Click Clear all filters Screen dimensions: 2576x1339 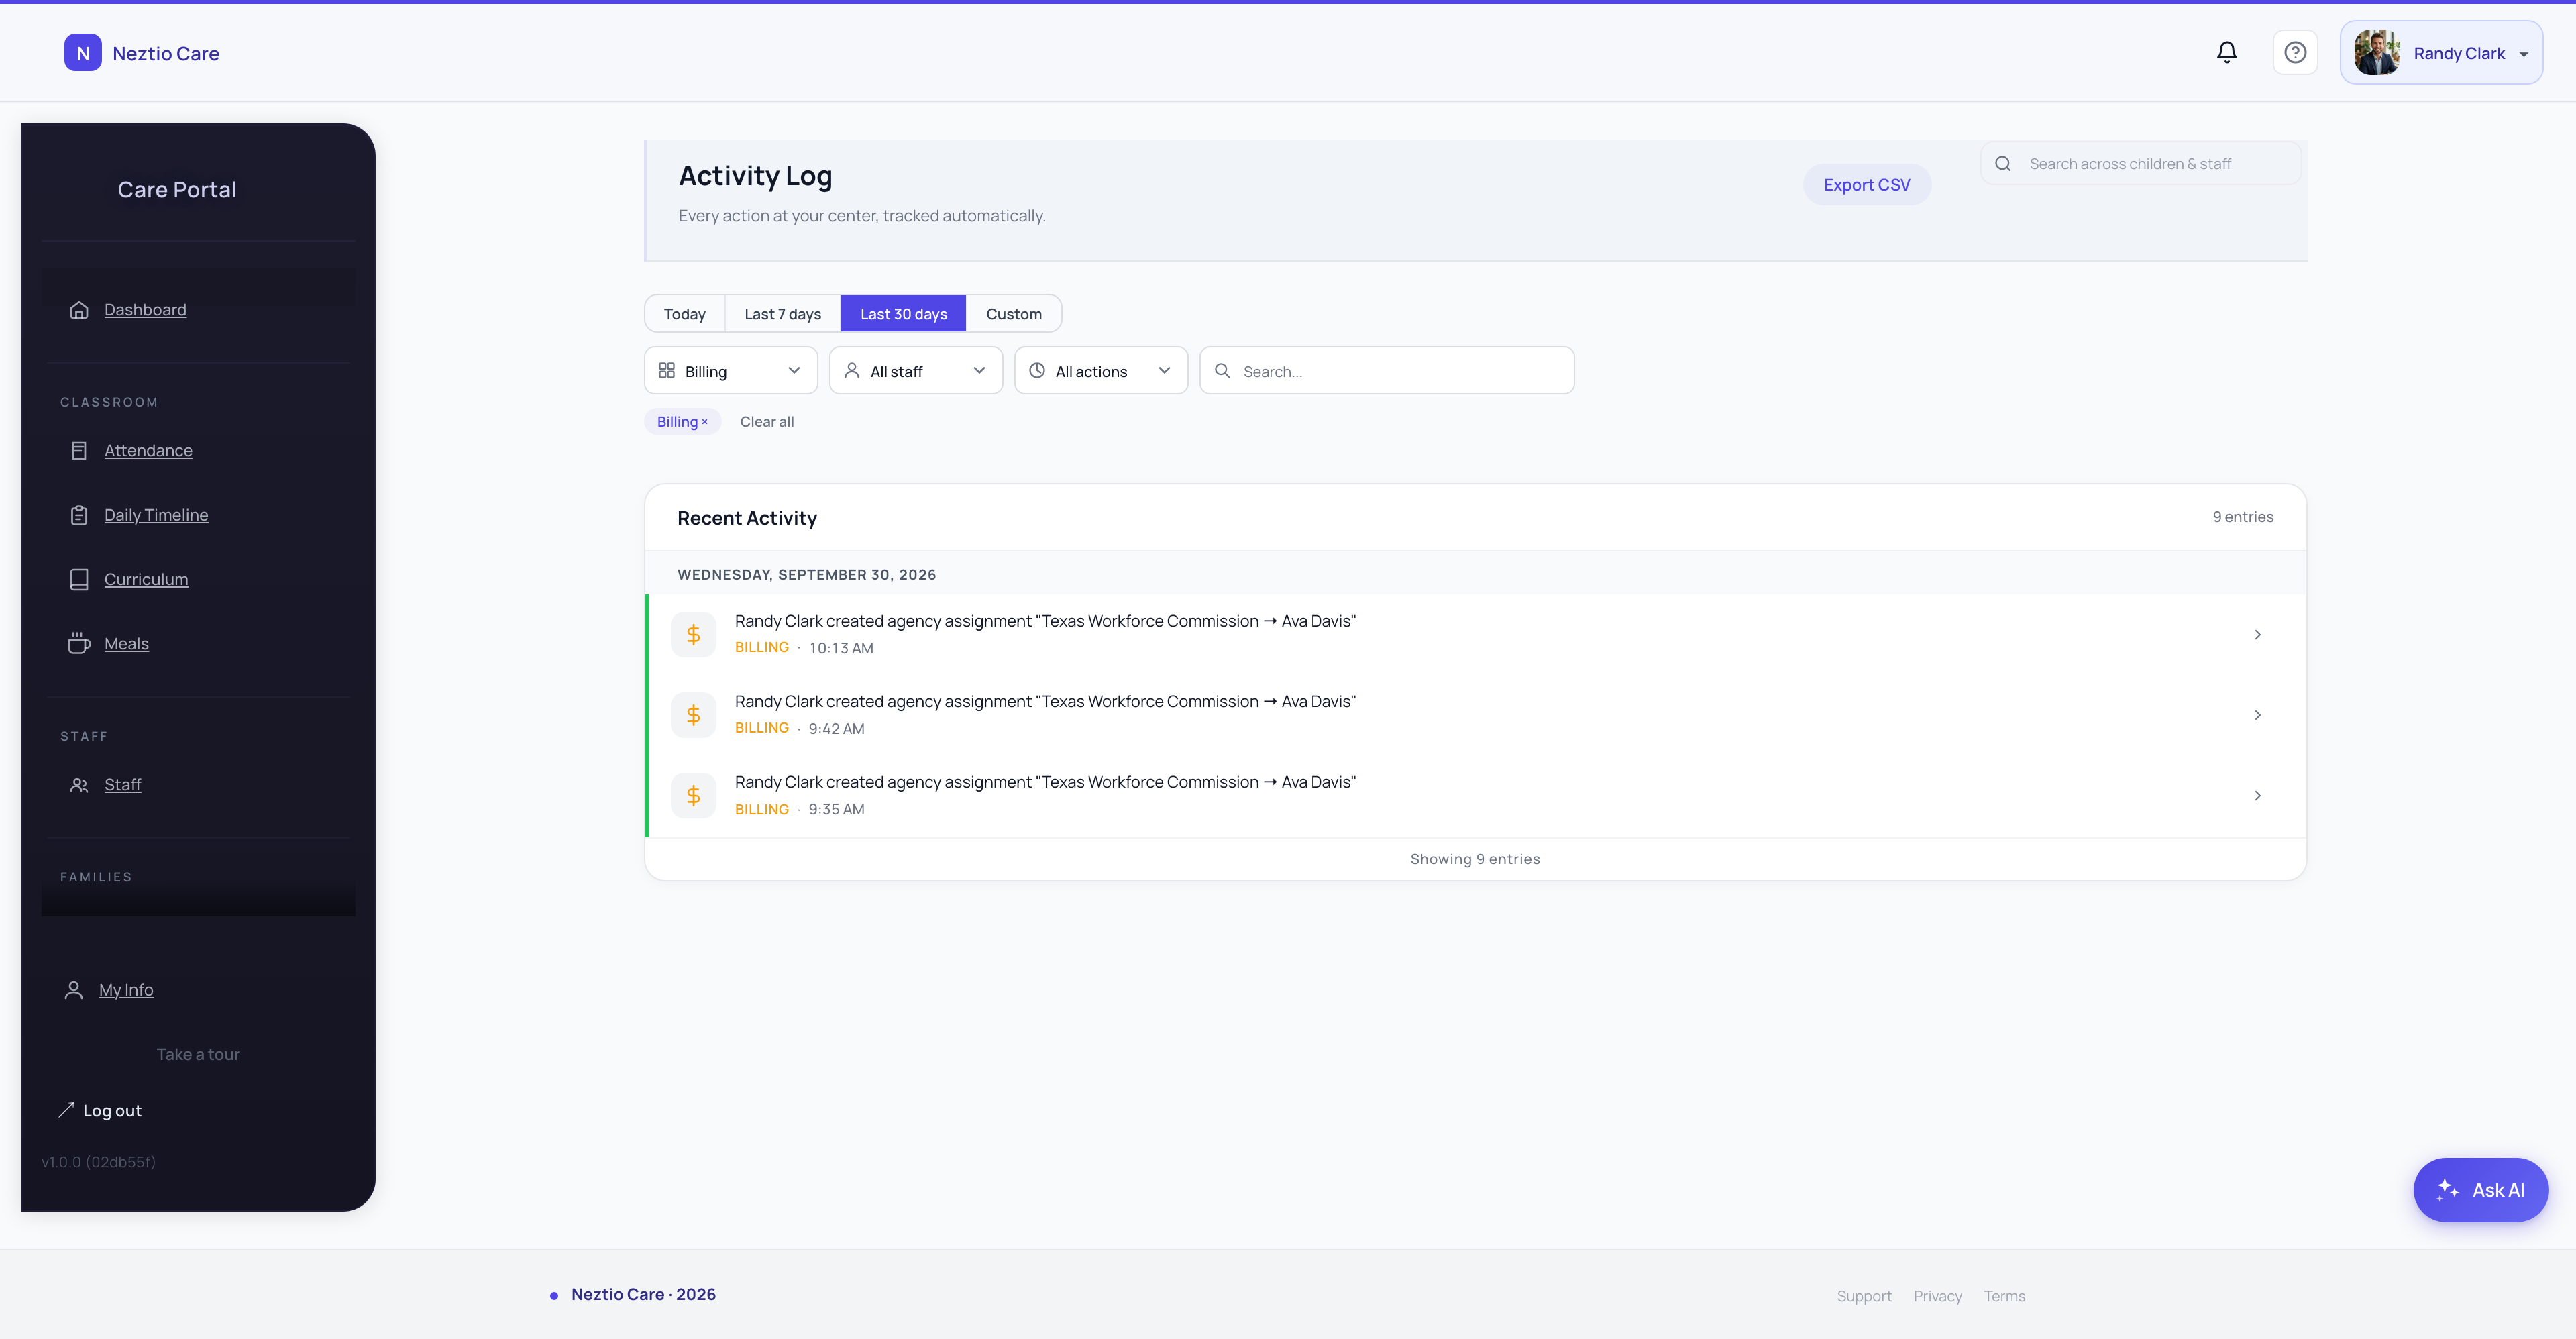tap(767, 422)
